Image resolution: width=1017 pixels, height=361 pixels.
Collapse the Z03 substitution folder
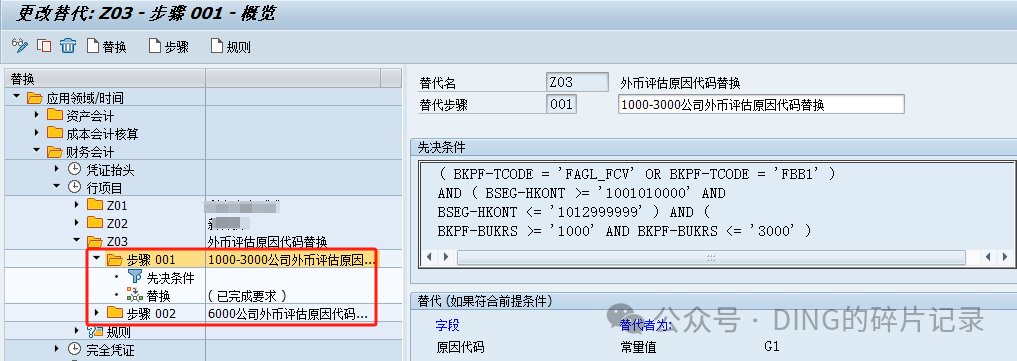coord(77,241)
